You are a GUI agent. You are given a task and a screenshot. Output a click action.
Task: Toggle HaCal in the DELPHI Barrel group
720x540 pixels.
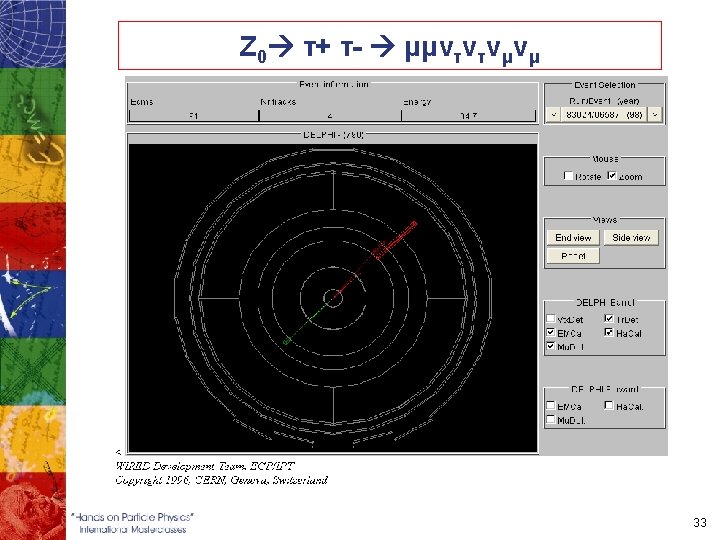(x=609, y=332)
